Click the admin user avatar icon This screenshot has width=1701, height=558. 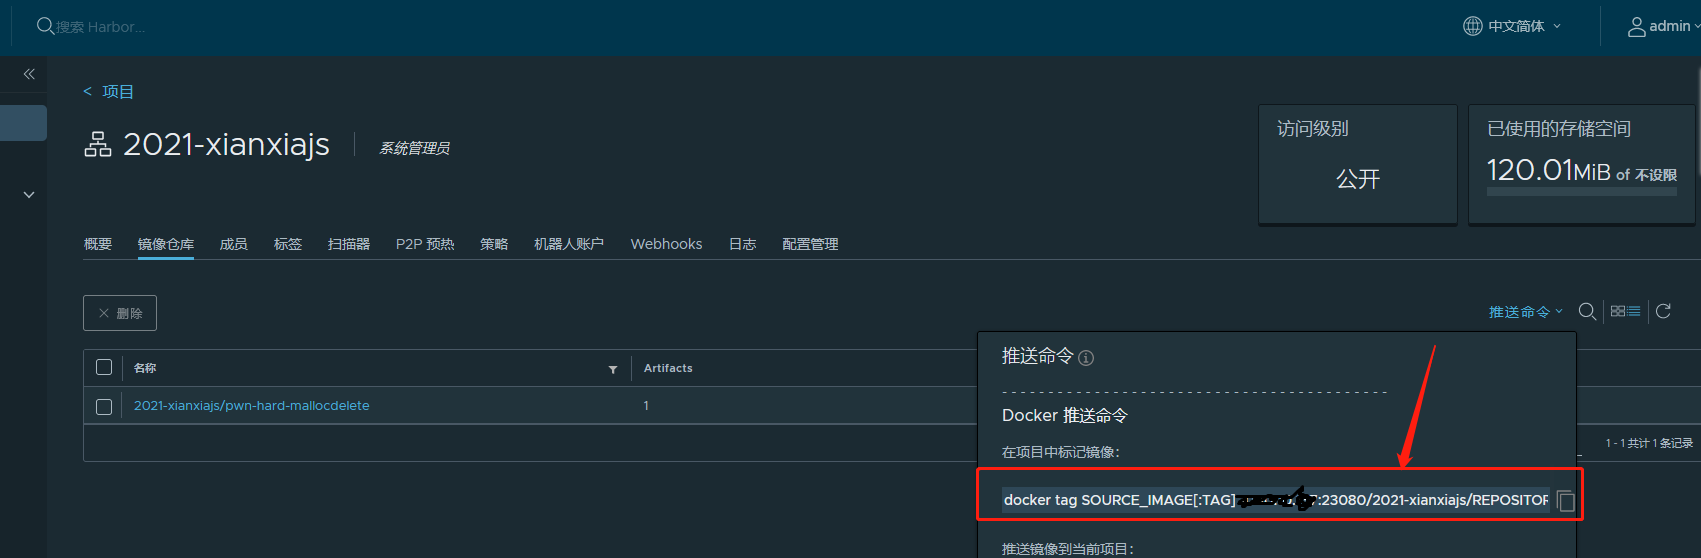point(1637,27)
